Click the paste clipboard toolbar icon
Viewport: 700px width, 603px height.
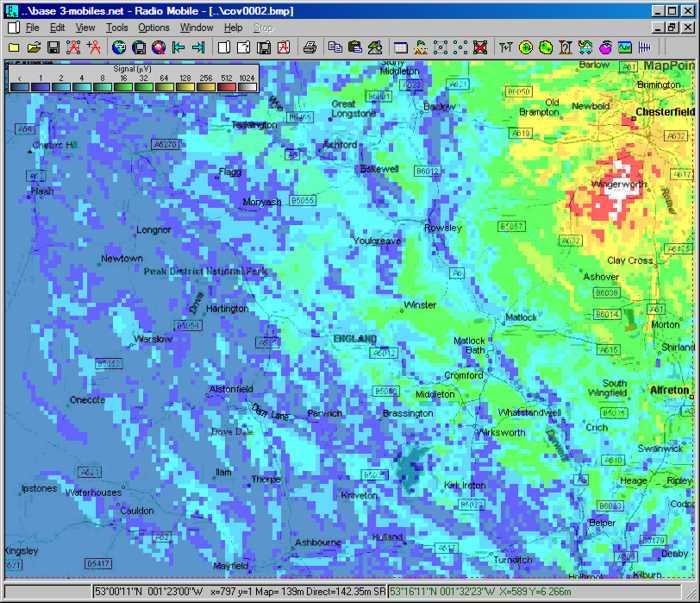tap(354, 47)
